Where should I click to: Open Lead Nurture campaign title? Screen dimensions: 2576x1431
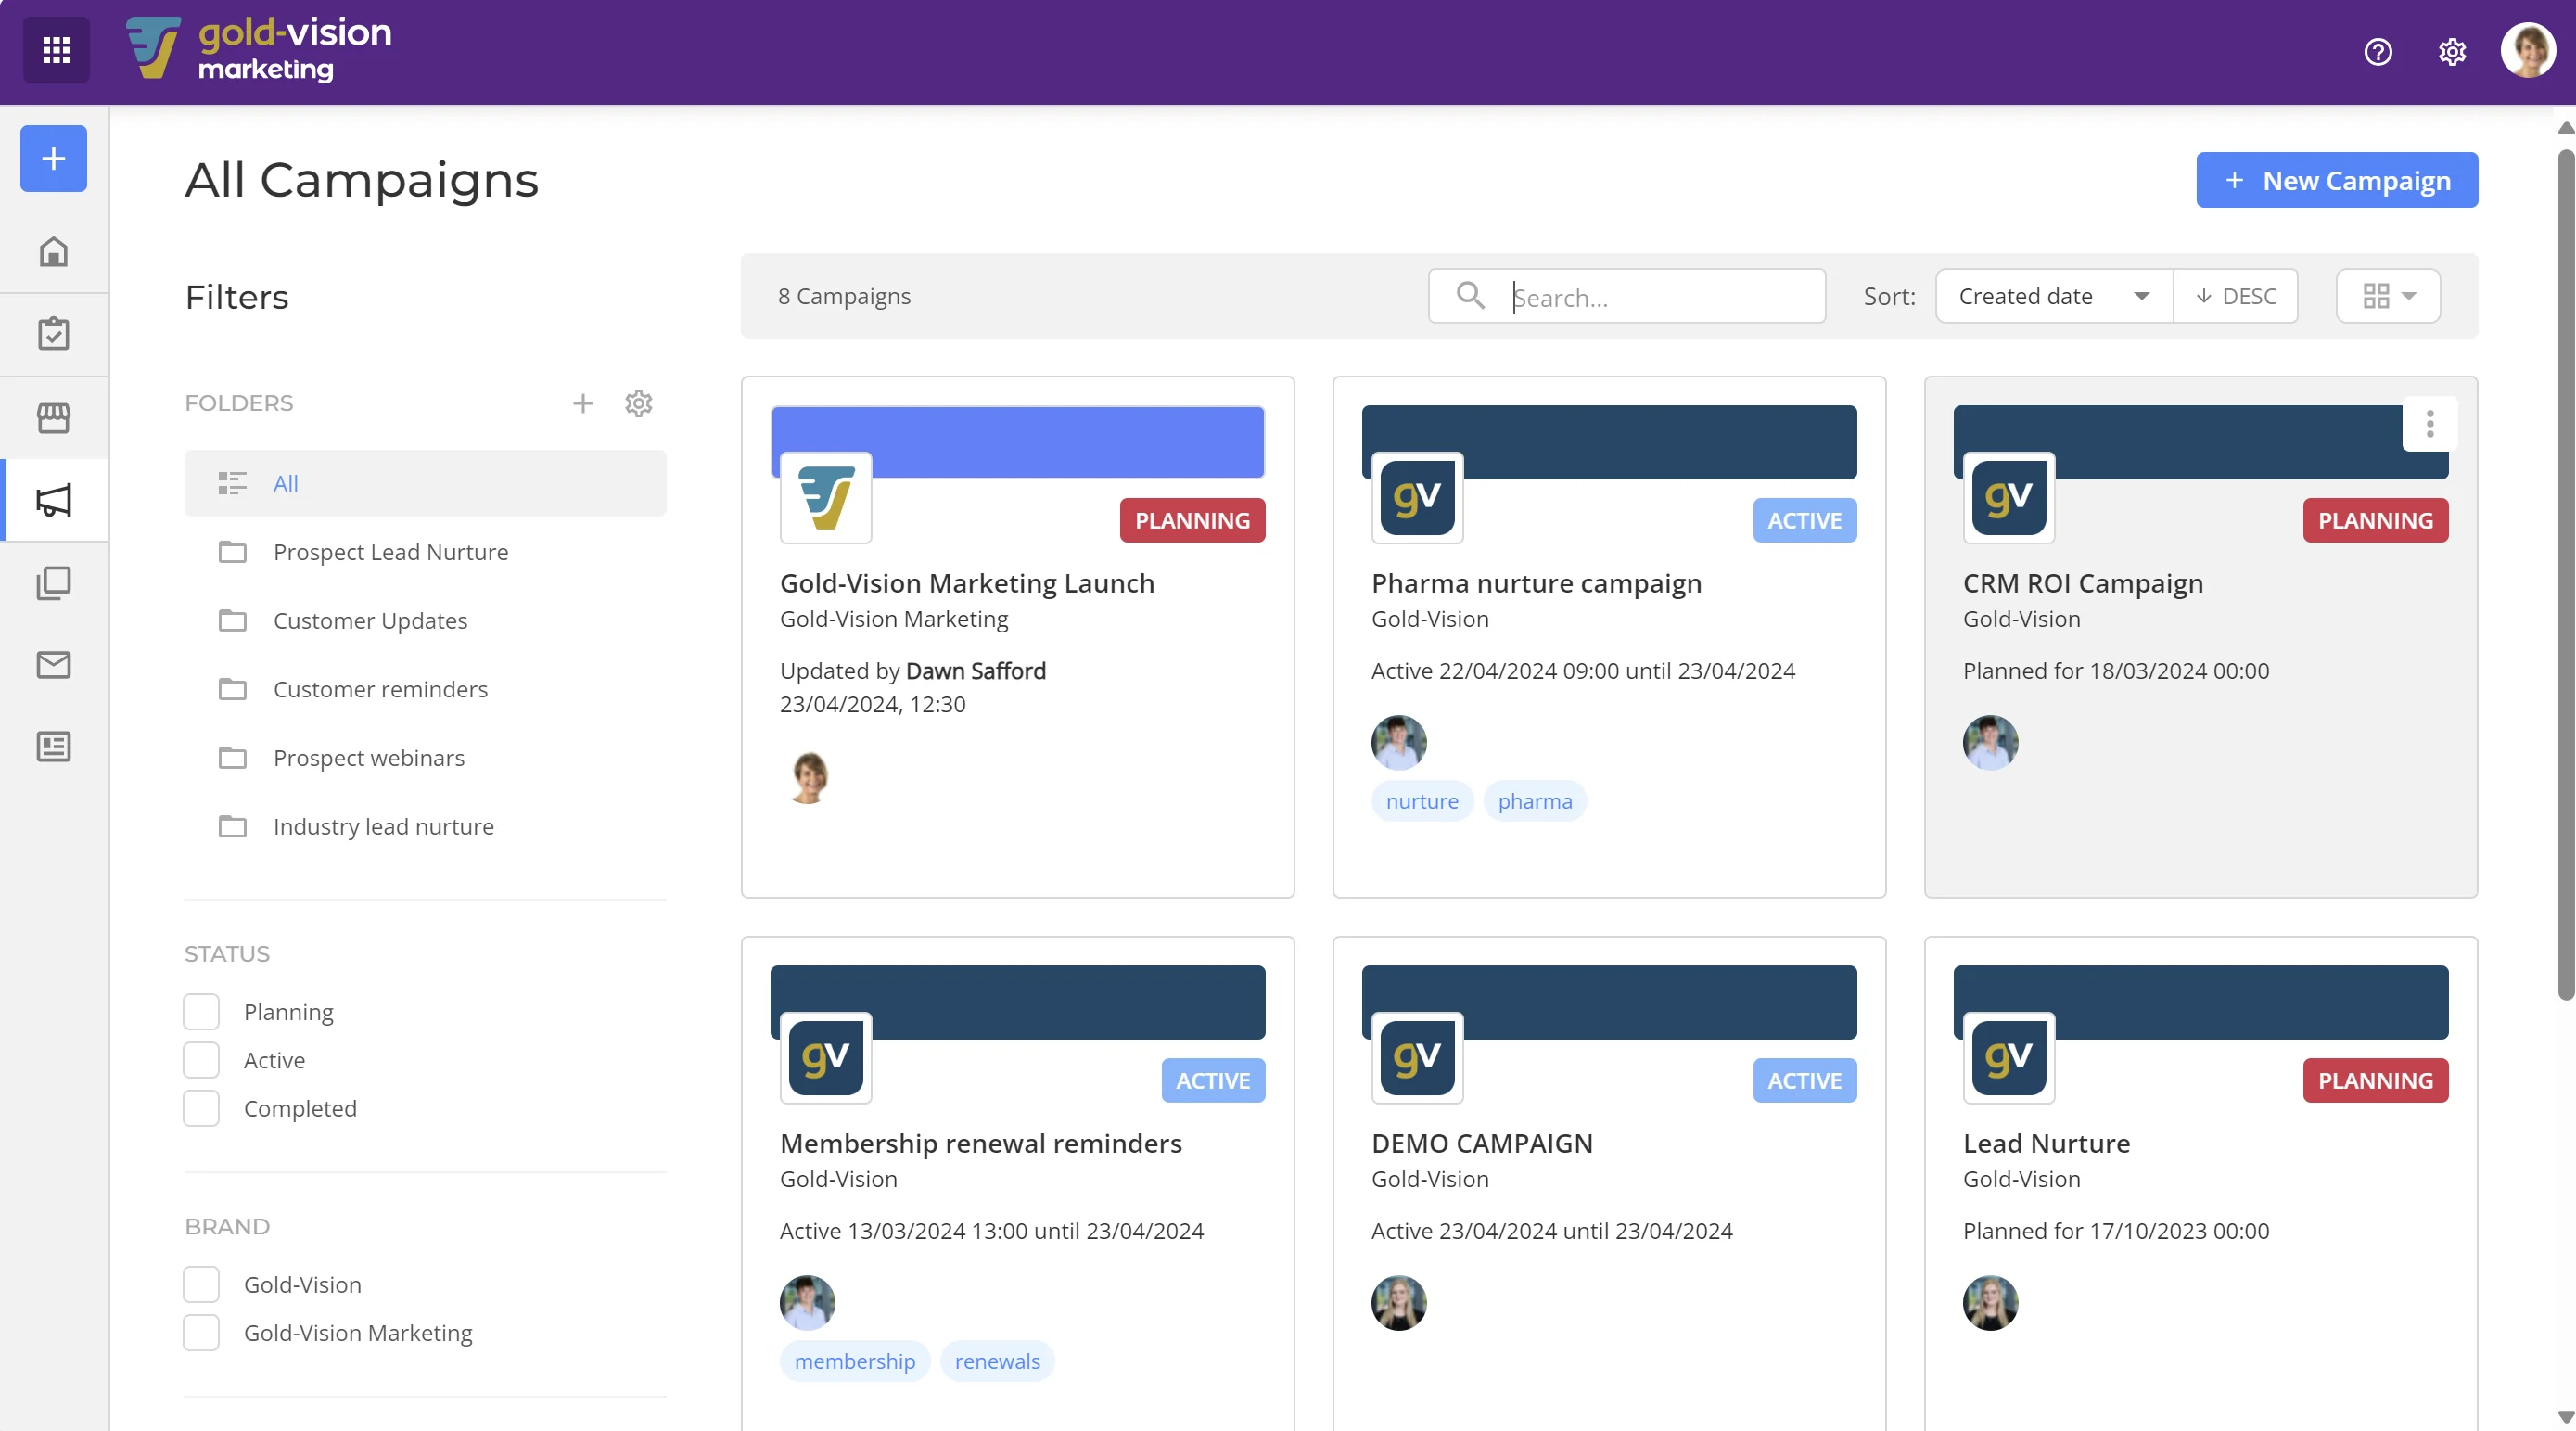[x=2047, y=1143]
